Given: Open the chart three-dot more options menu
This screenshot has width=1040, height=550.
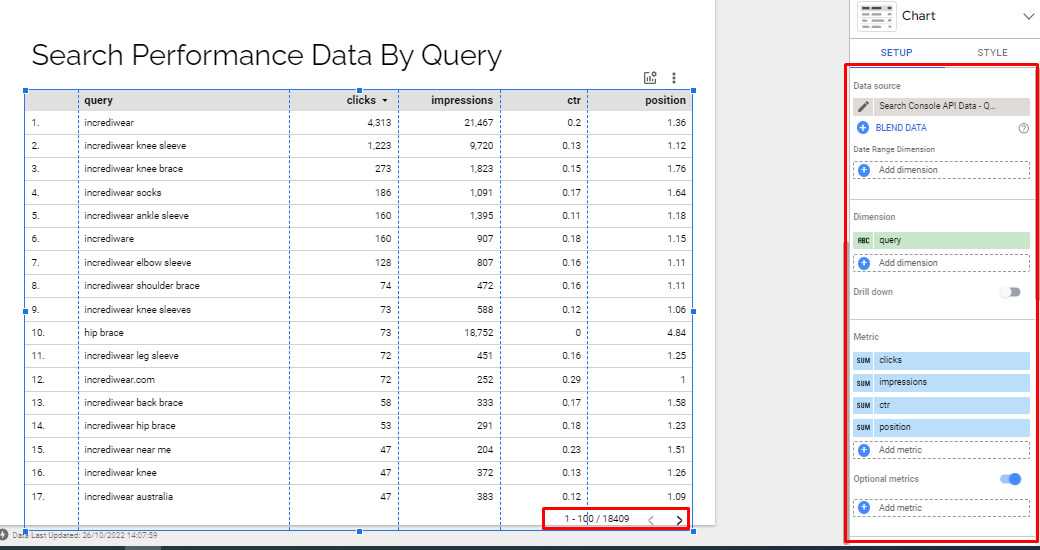Looking at the screenshot, I should (x=674, y=78).
